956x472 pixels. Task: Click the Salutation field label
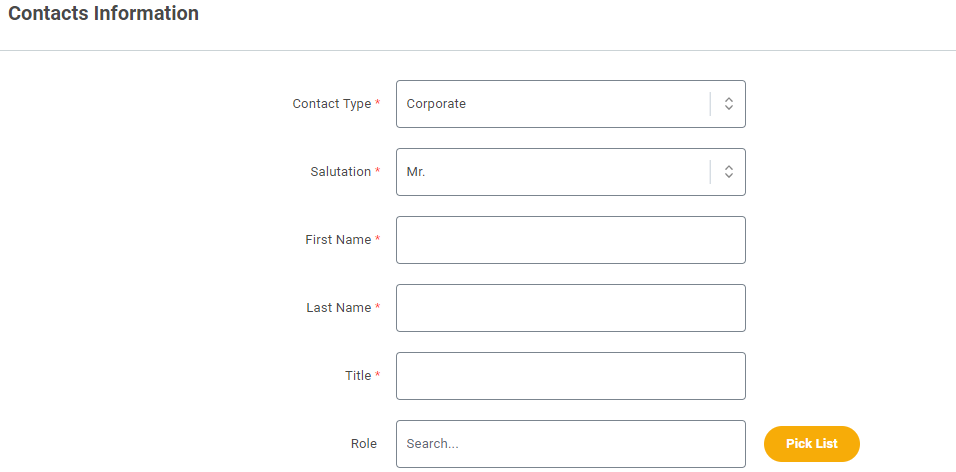pos(340,172)
